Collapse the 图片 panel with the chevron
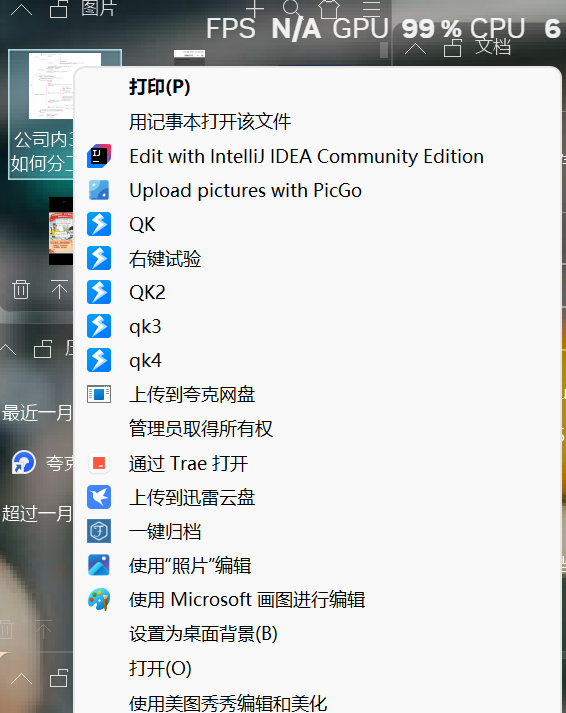 click(x=21, y=9)
